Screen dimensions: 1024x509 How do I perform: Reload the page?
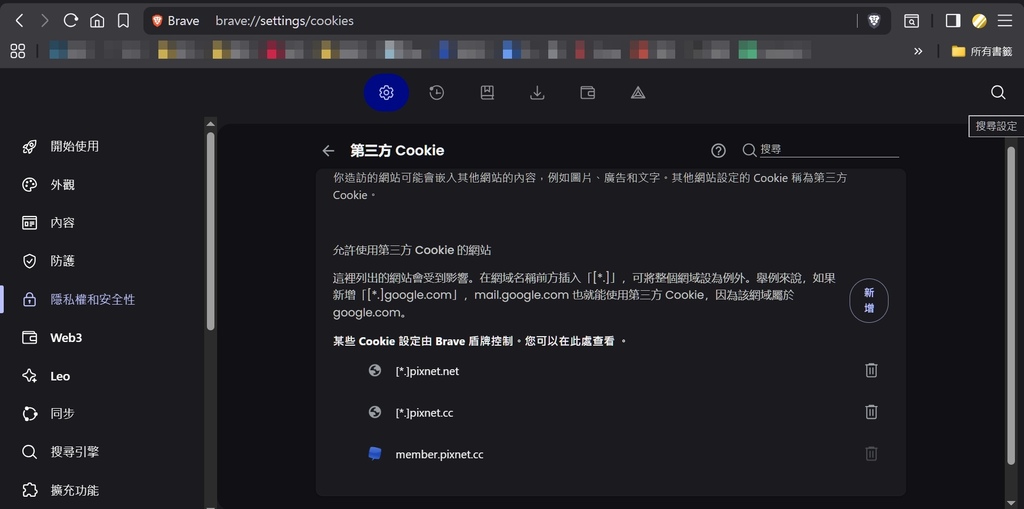point(71,21)
